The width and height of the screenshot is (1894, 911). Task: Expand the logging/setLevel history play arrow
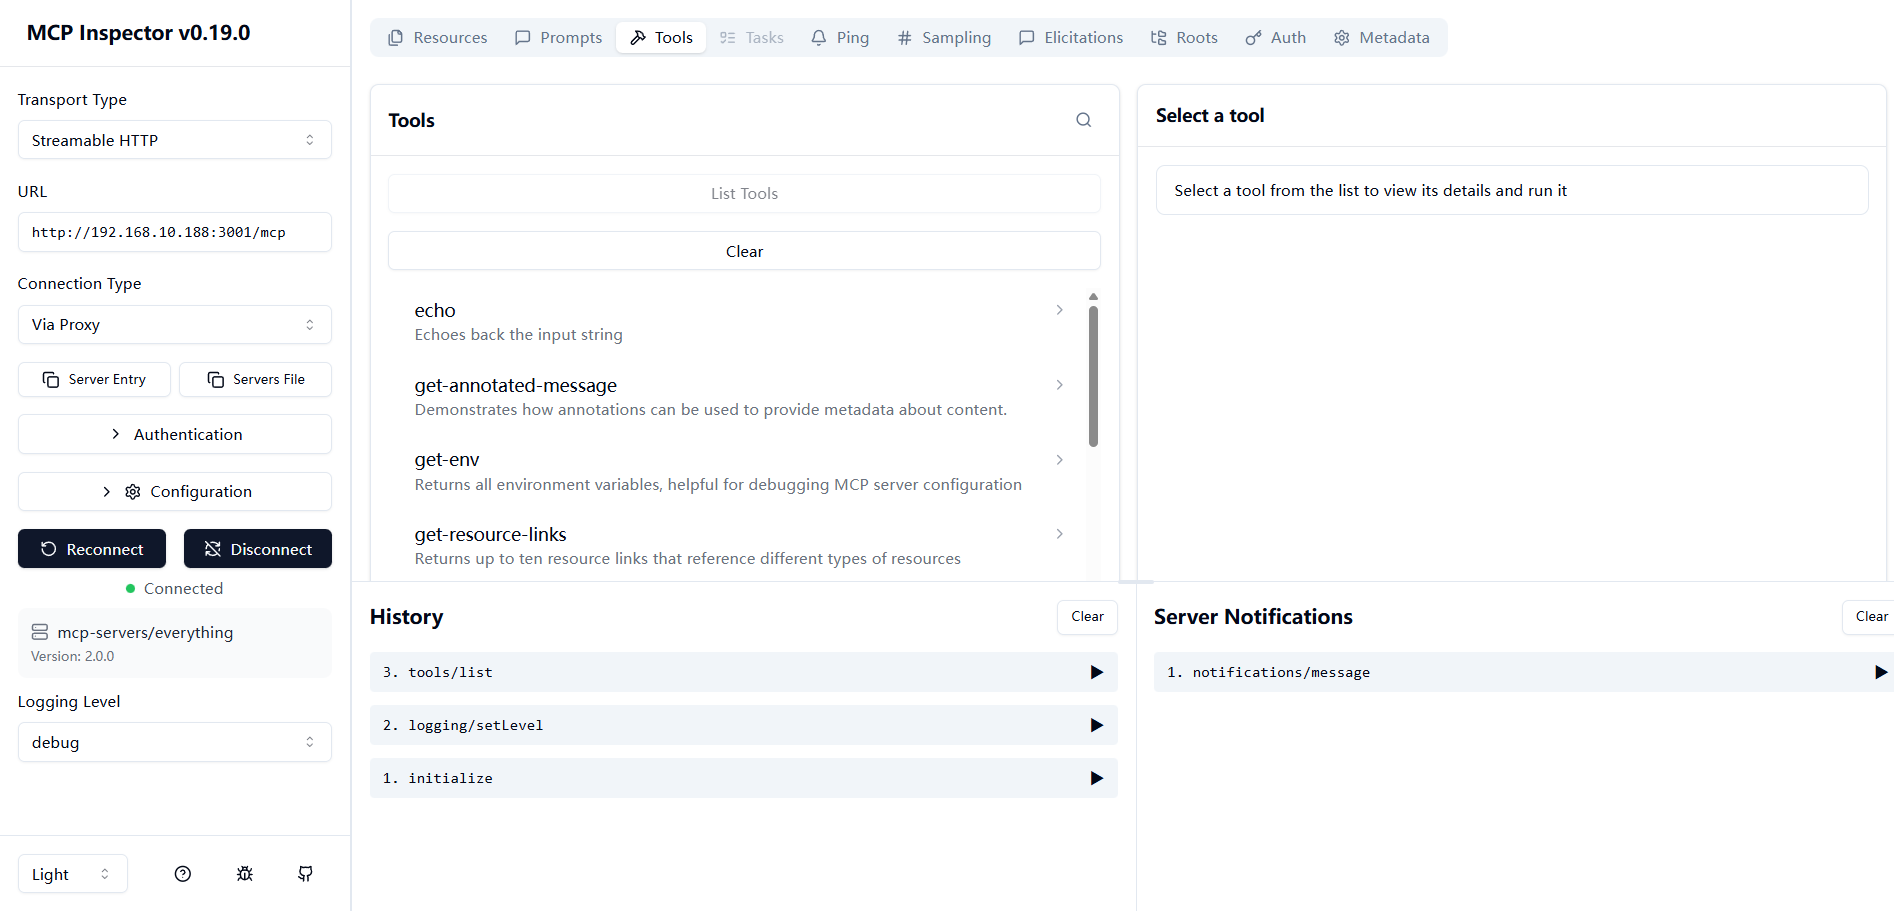pos(1096,725)
